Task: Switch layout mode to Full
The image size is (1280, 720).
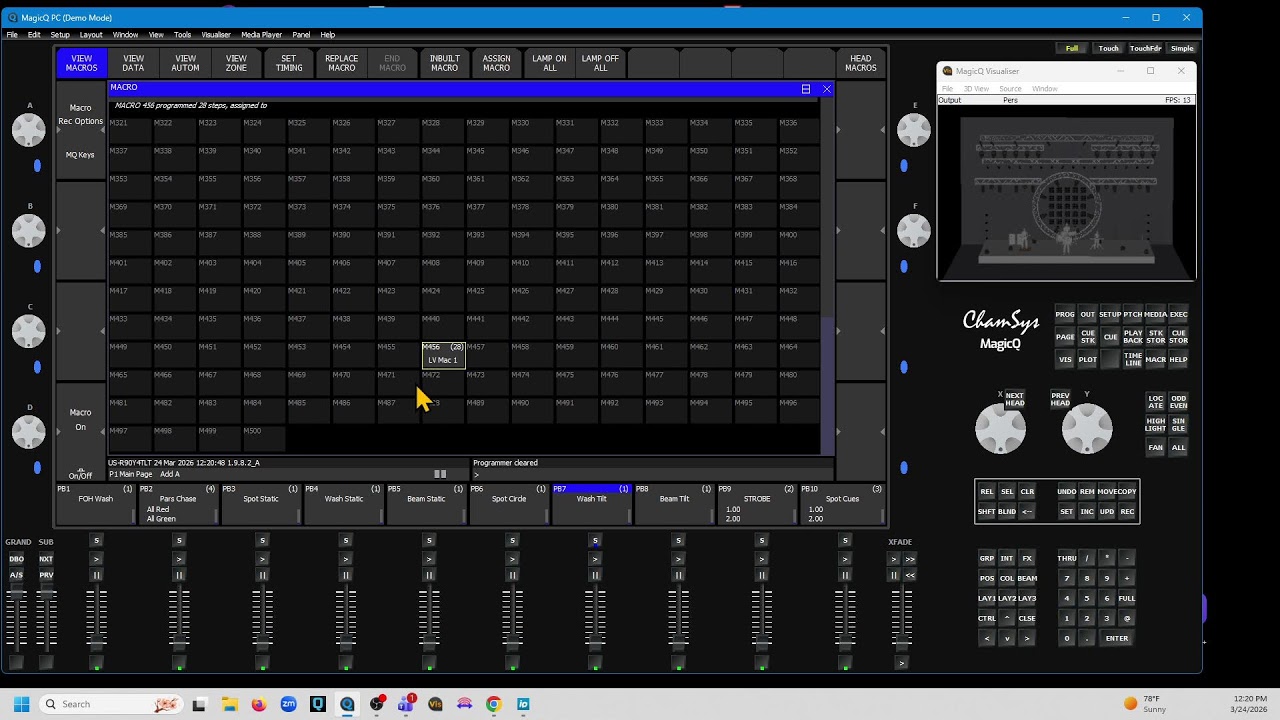Action: pos(1072,48)
